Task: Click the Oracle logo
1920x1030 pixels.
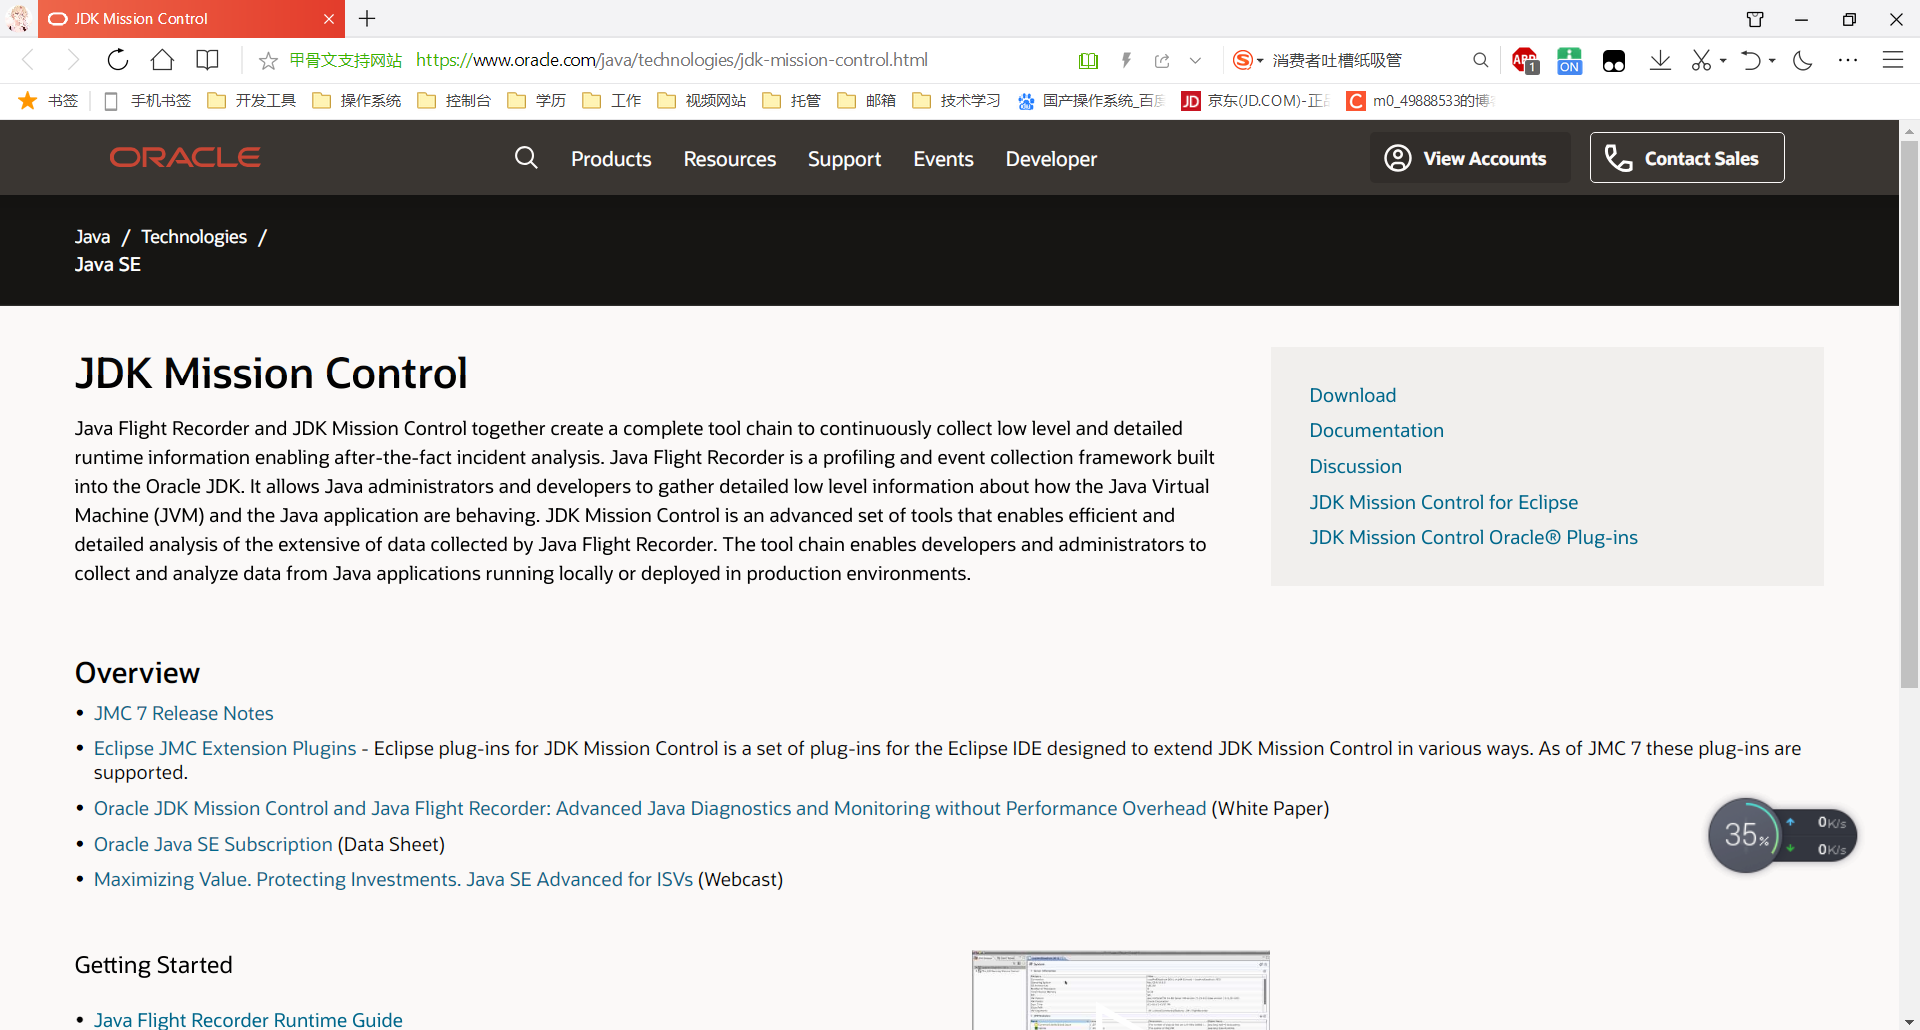Action: 184,157
